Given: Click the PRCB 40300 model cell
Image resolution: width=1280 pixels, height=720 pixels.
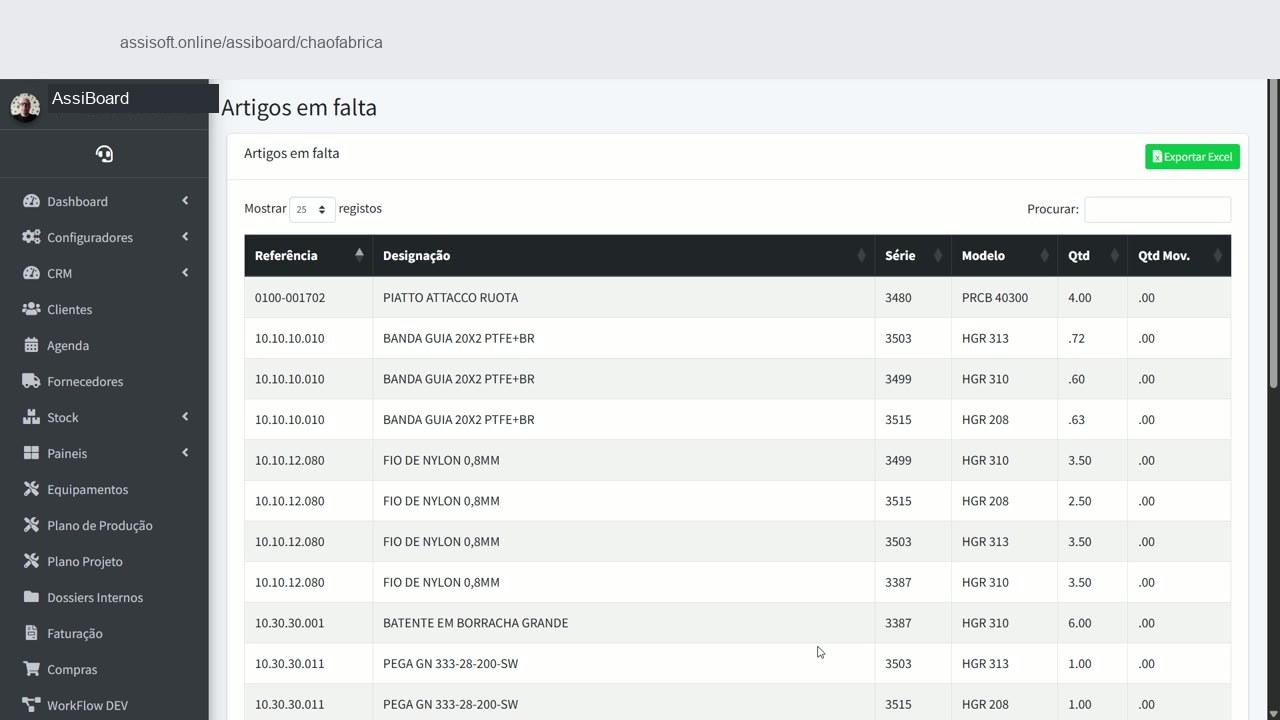Looking at the screenshot, I should (x=1004, y=298).
